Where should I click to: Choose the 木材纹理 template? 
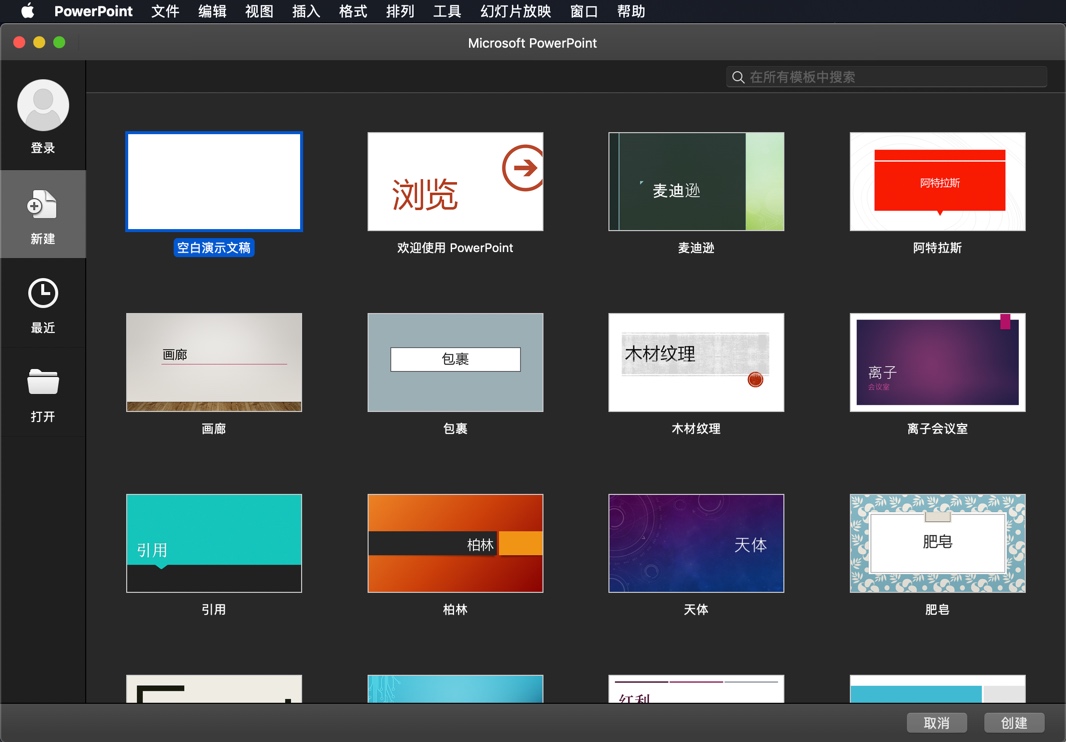coord(696,362)
